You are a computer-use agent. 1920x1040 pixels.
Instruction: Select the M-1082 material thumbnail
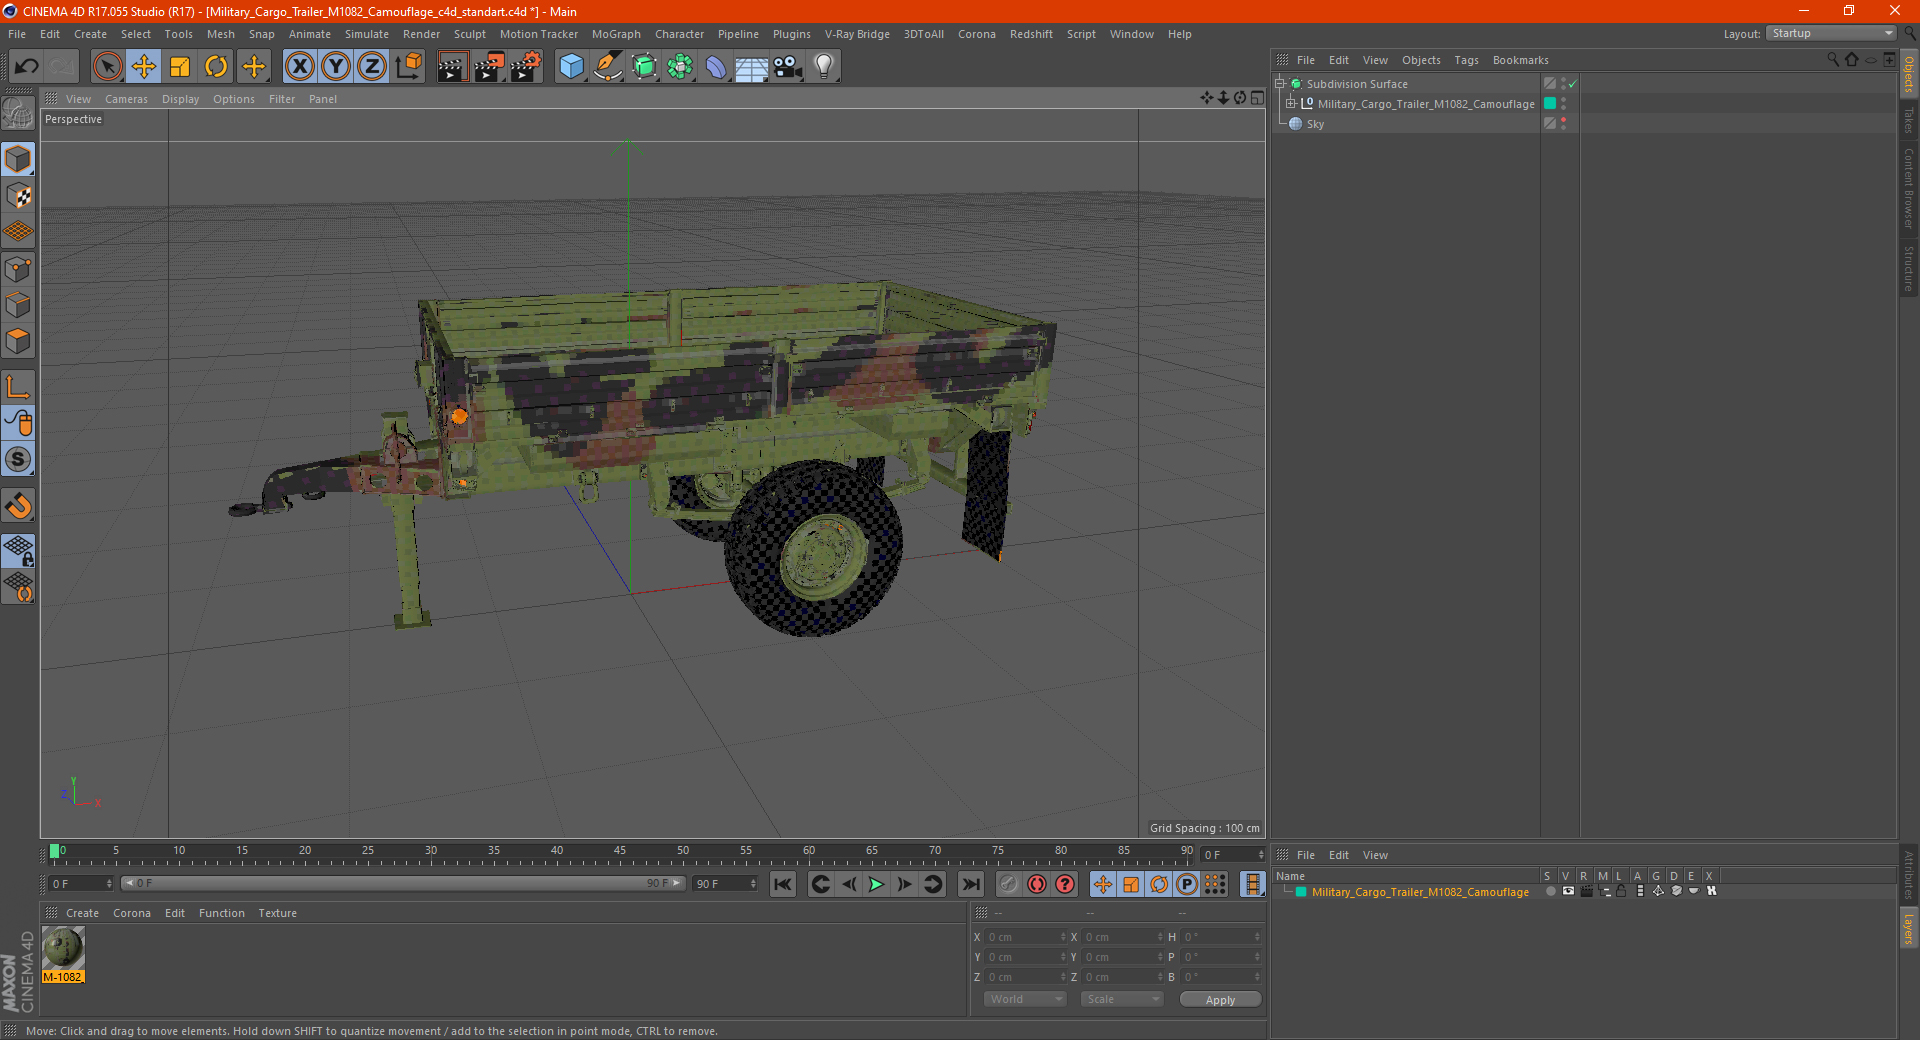(x=63, y=948)
